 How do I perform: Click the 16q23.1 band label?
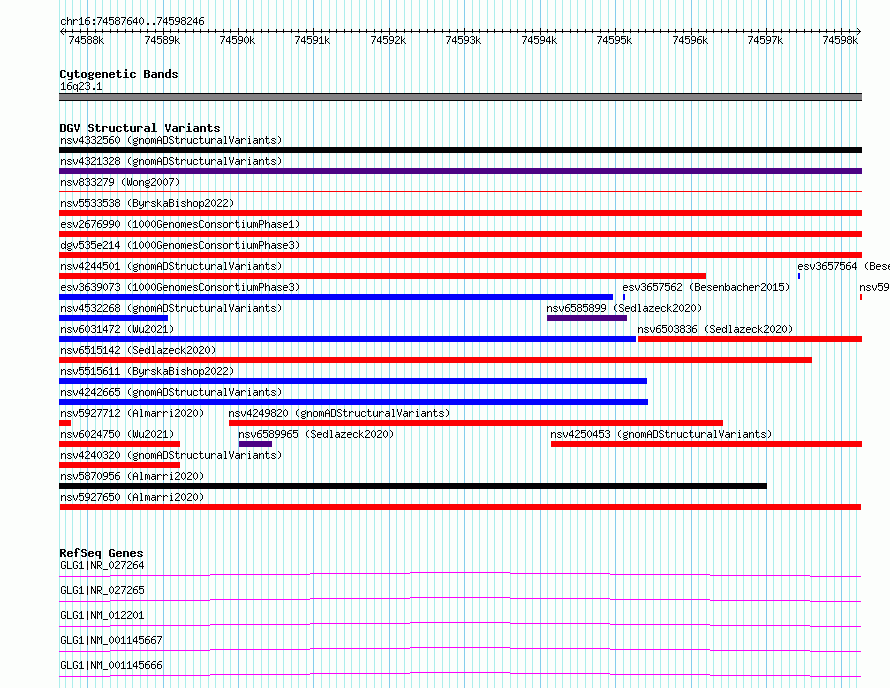[x=81, y=86]
